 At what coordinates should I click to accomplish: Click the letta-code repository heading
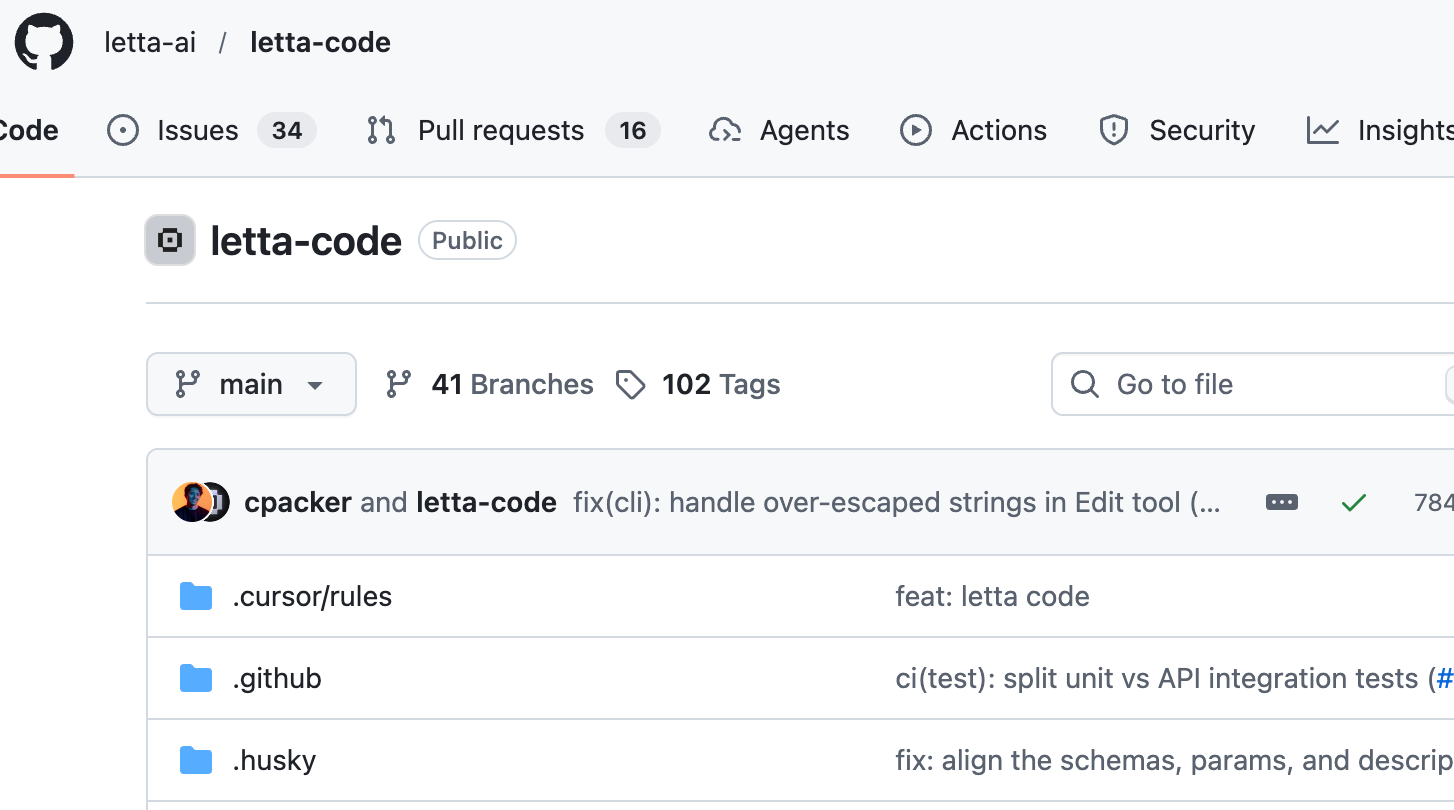click(306, 241)
